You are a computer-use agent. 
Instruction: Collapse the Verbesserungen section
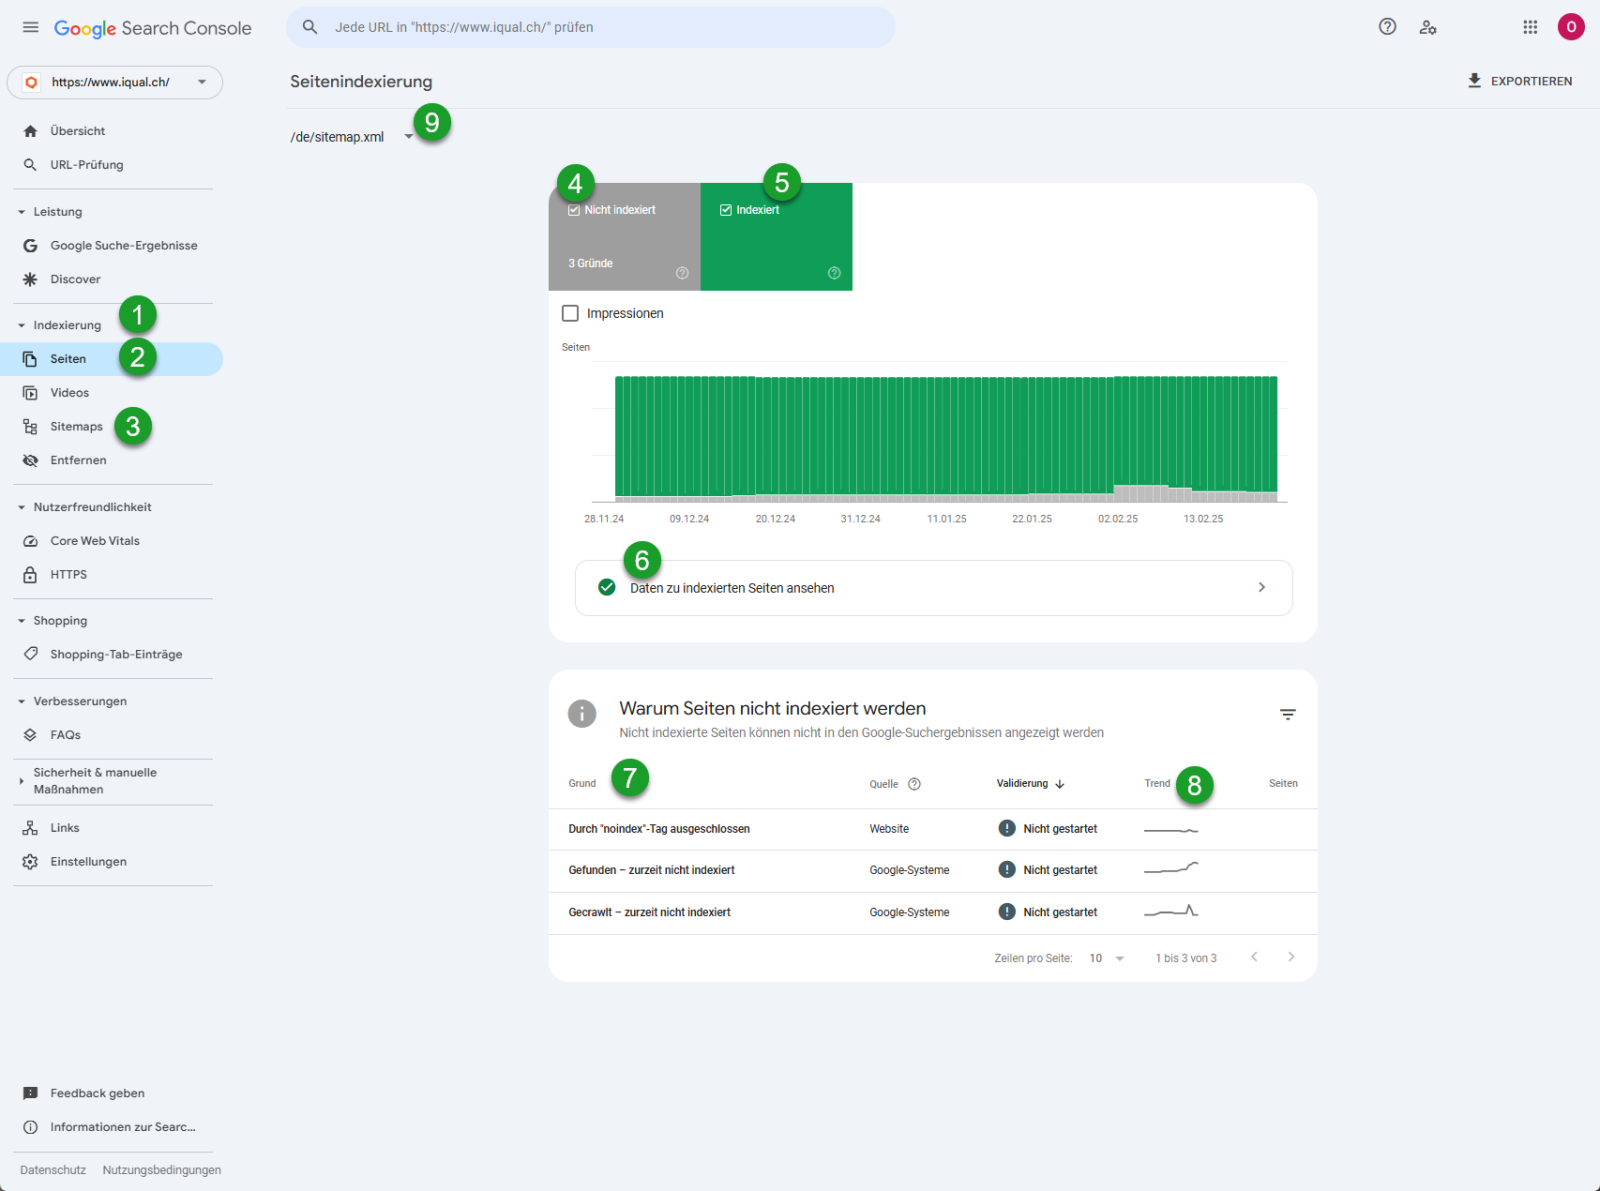tap(21, 702)
